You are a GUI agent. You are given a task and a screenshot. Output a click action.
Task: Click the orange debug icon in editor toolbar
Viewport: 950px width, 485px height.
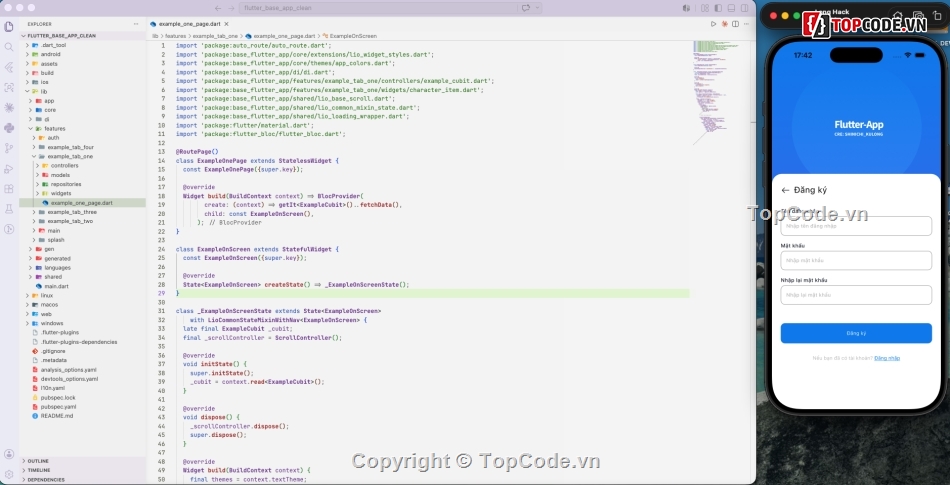724,24
